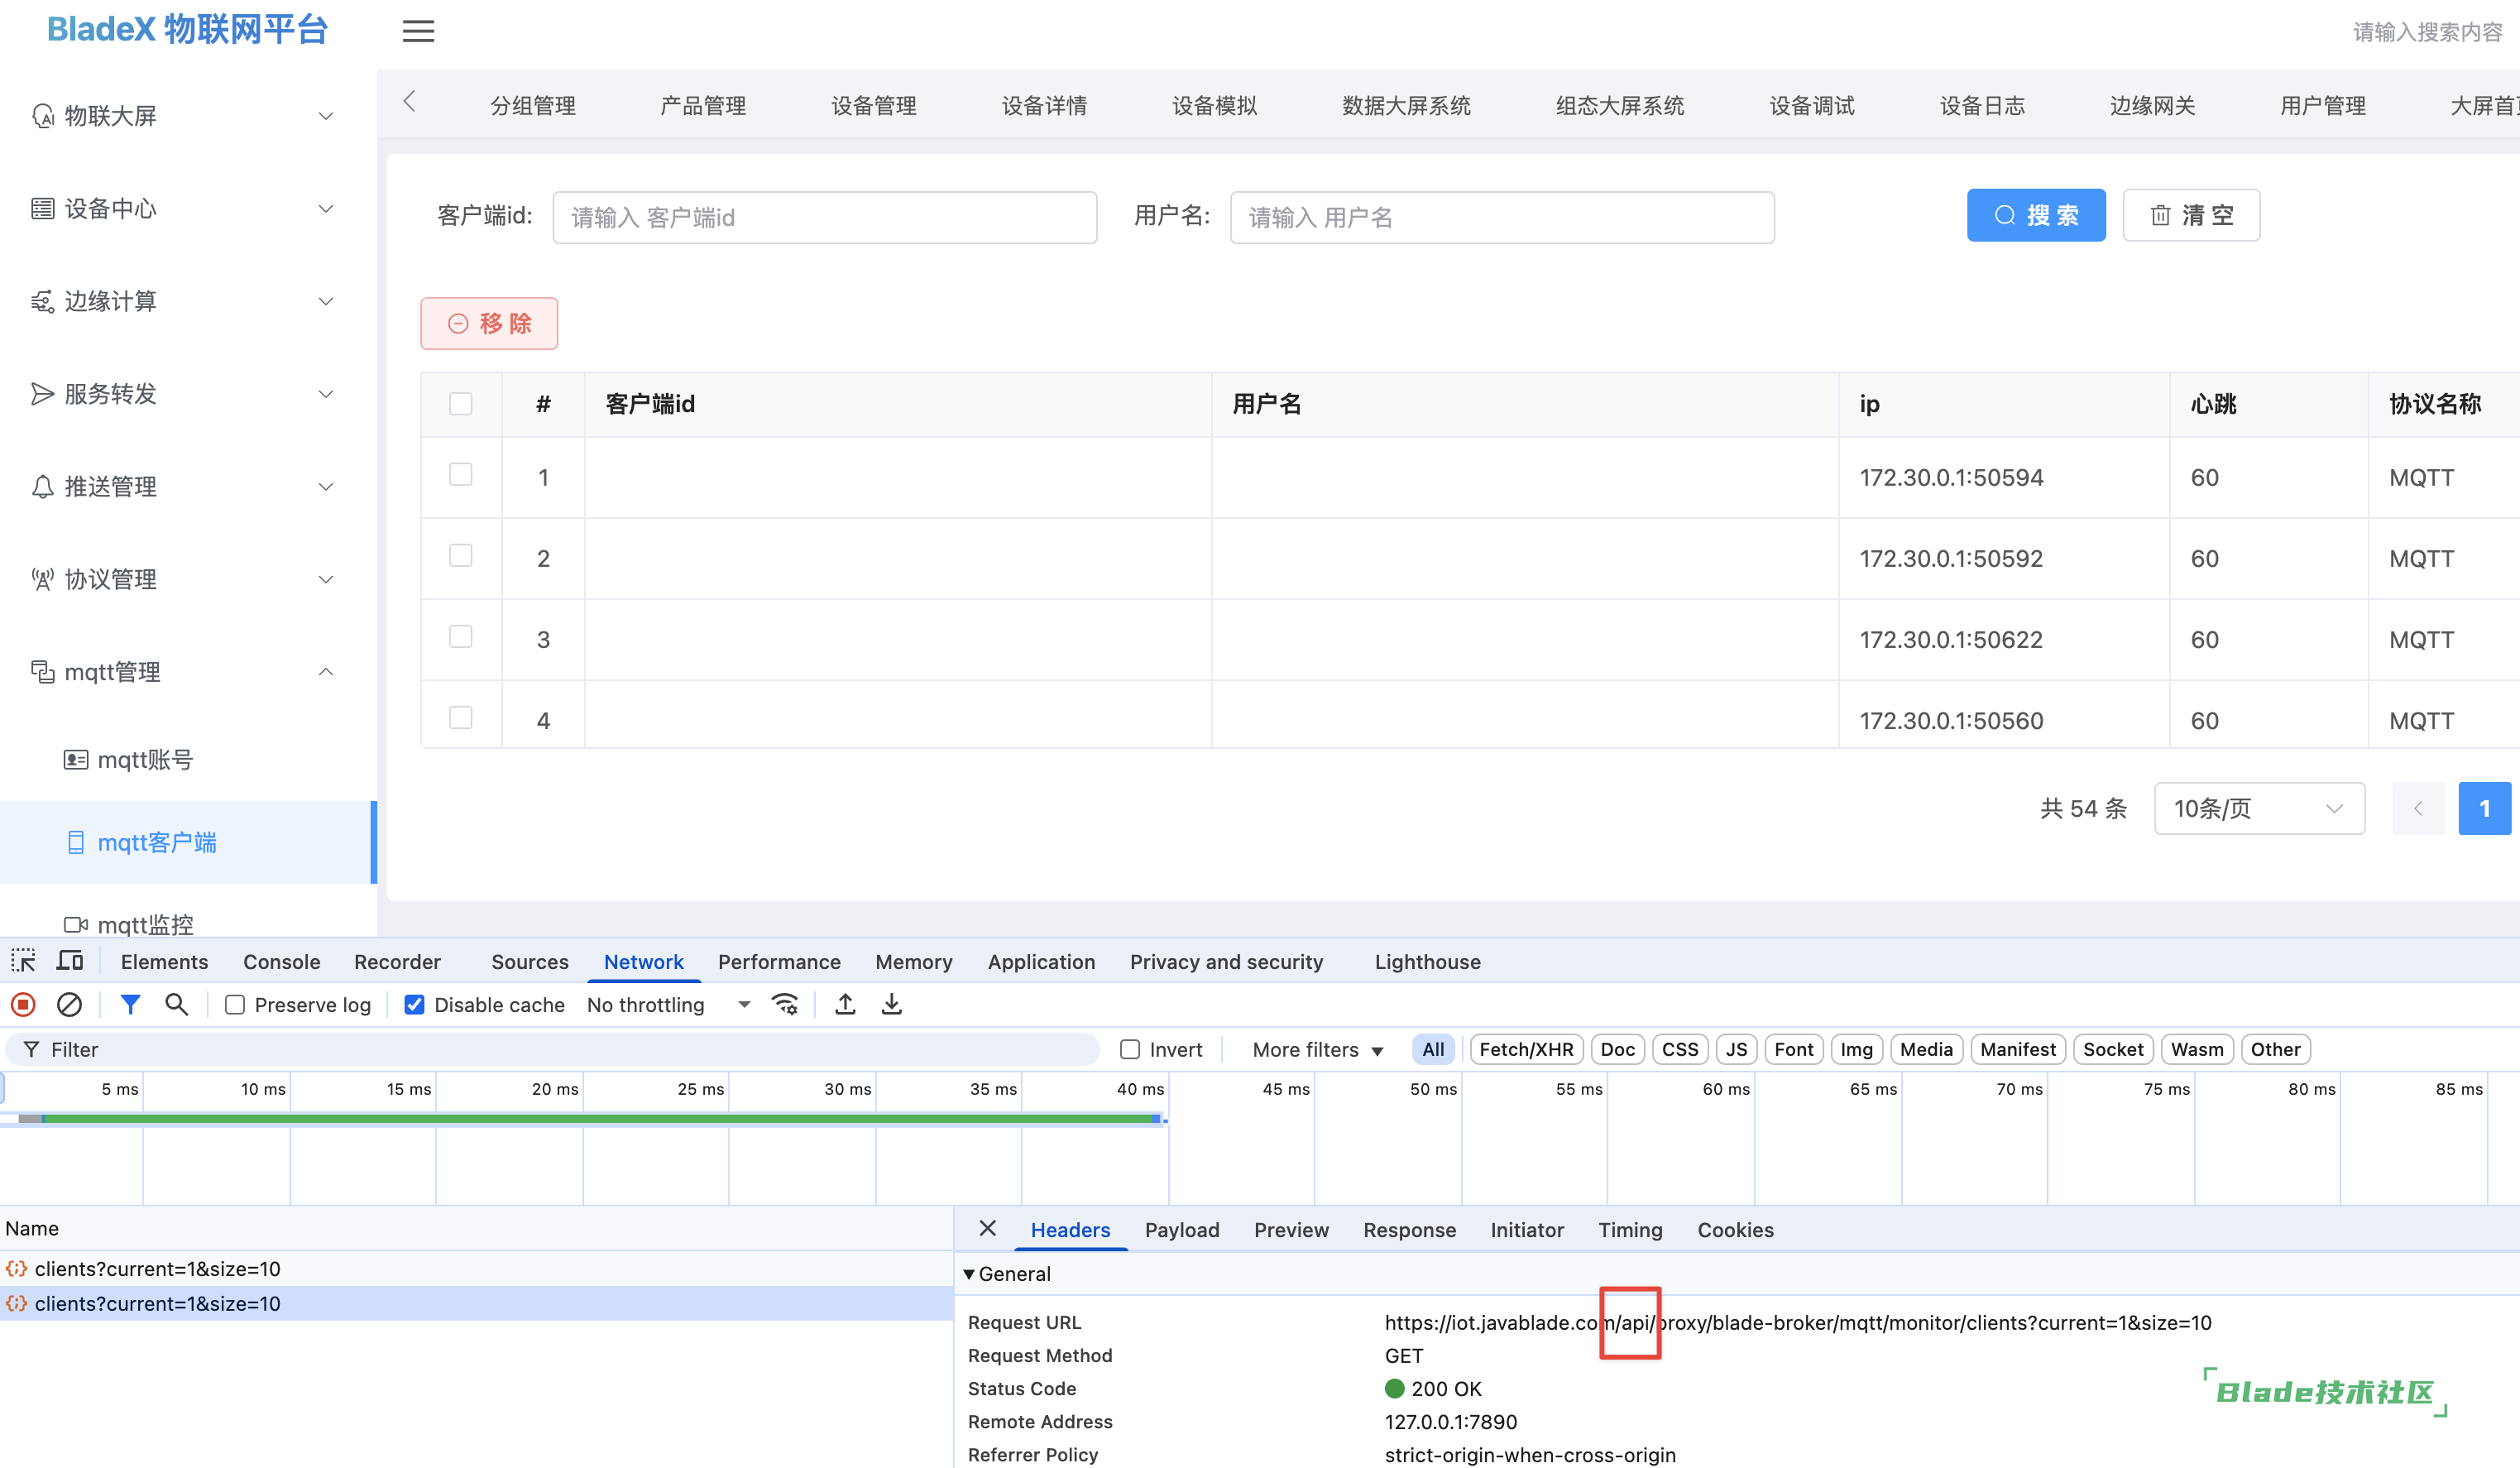Collapse the mqtt管理 menu chevron
This screenshot has height=1468, width=2520.
326,672
